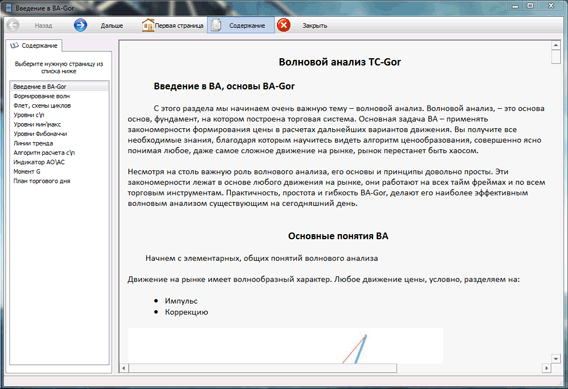
Task: Toggle the Содержание toolbar button label
Action: 247,26
